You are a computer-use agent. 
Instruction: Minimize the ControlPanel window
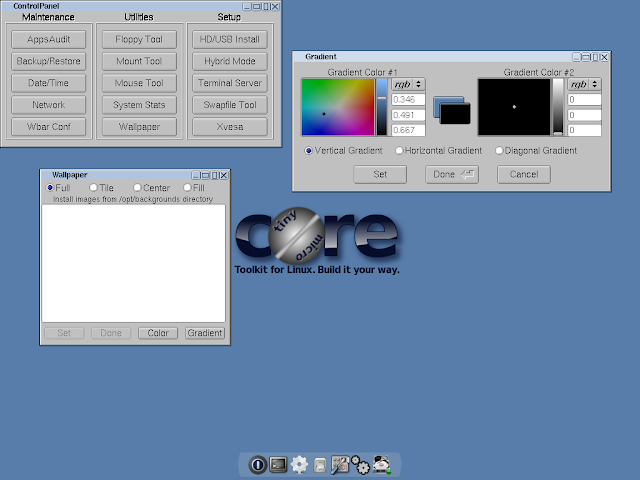pyautogui.click(x=247, y=7)
